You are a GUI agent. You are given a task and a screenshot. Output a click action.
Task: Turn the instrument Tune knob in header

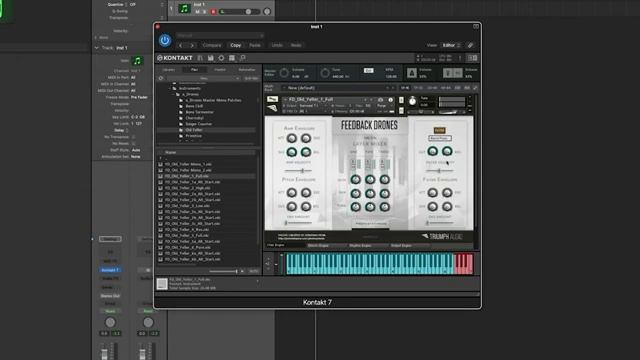click(x=412, y=102)
